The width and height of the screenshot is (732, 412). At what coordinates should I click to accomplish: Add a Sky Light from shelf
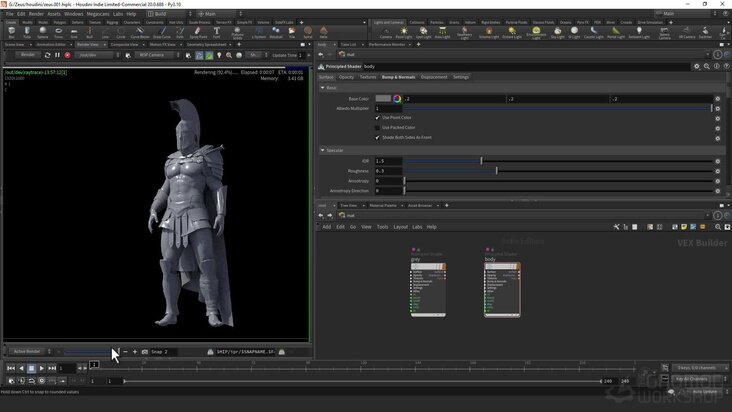point(557,32)
